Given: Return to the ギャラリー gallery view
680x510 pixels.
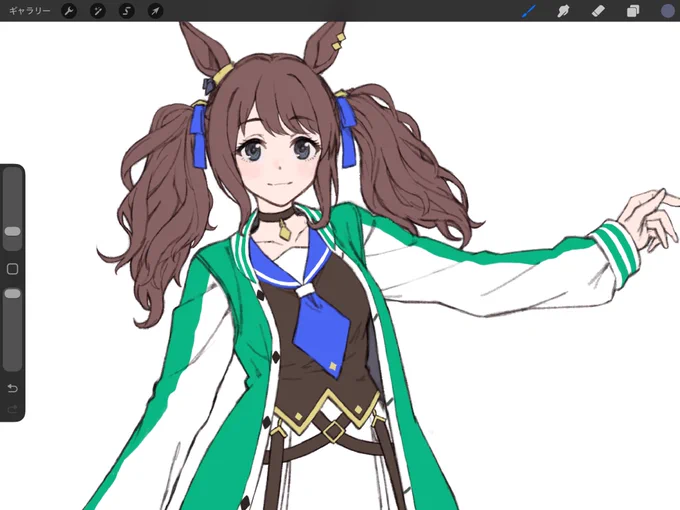Looking at the screenshot, I should coord(29,11).
